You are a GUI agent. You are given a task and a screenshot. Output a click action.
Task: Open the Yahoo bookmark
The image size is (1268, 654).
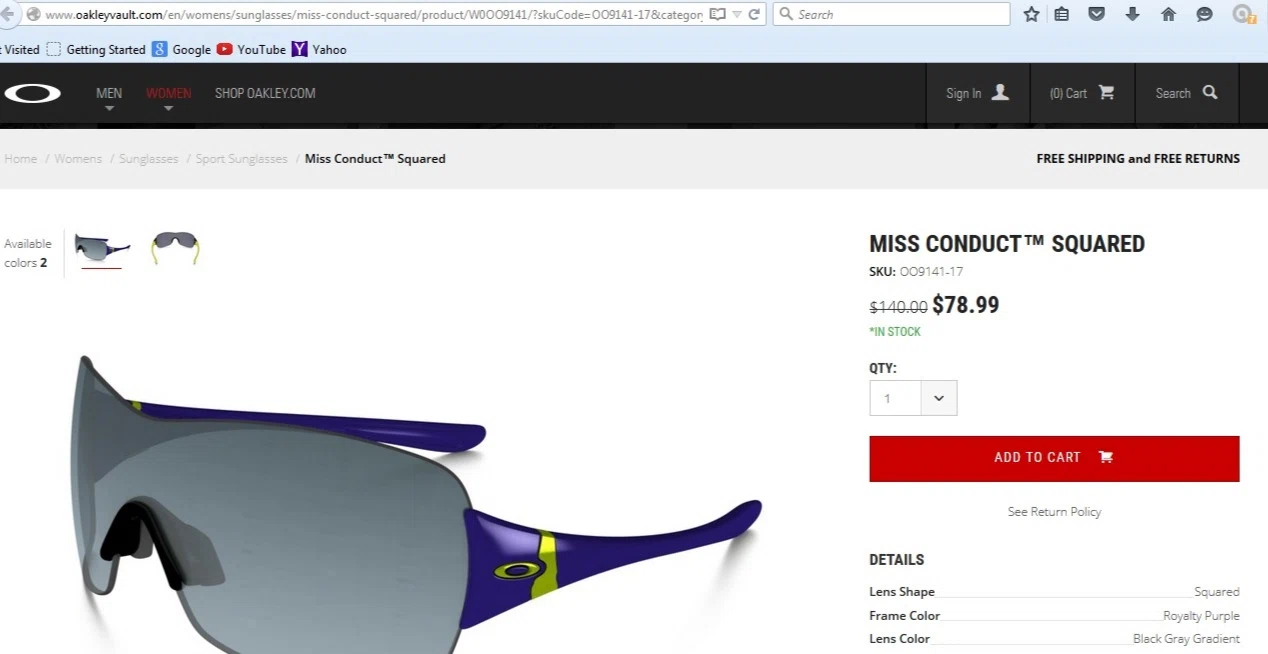tap(319, 49)
